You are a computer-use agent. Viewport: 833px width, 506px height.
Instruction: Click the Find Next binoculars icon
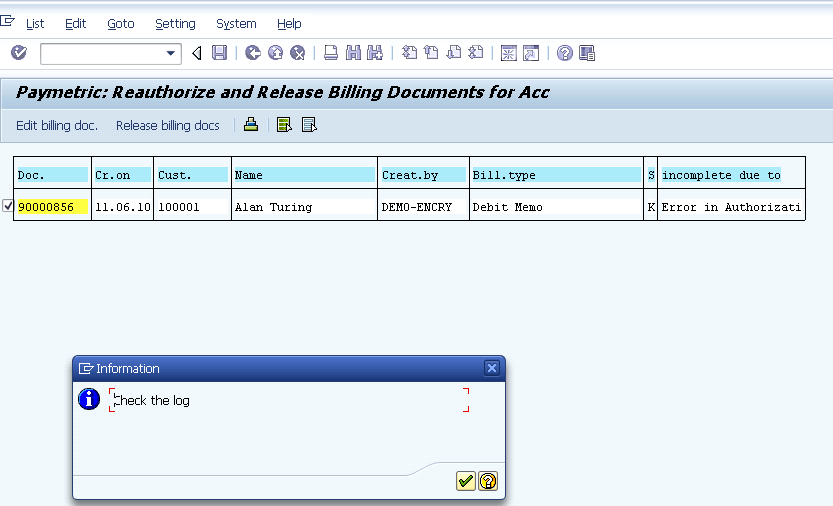(x=375, y=53)
